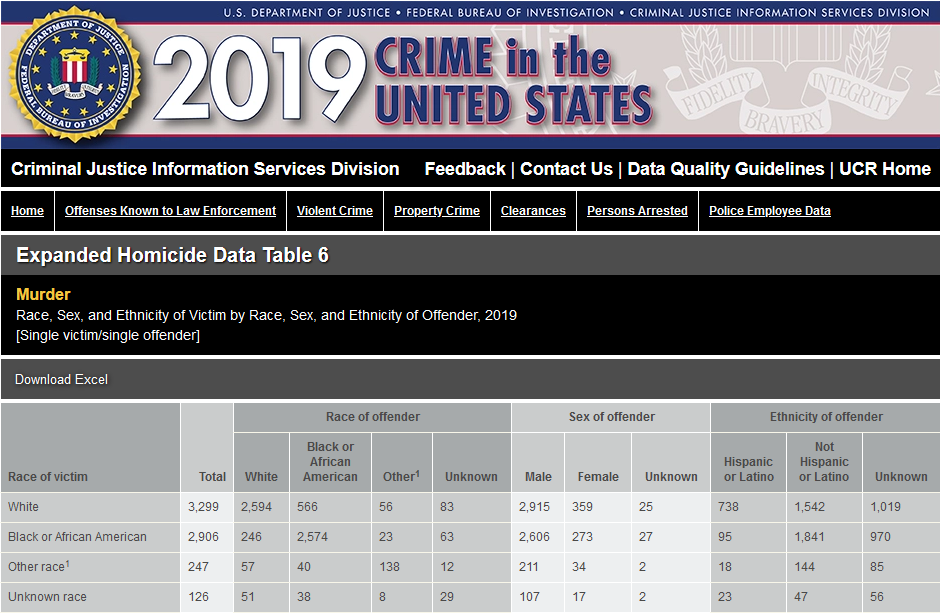Screen dimensions: 940x613
Task: Open the Contact Us link
Action: 566,169
